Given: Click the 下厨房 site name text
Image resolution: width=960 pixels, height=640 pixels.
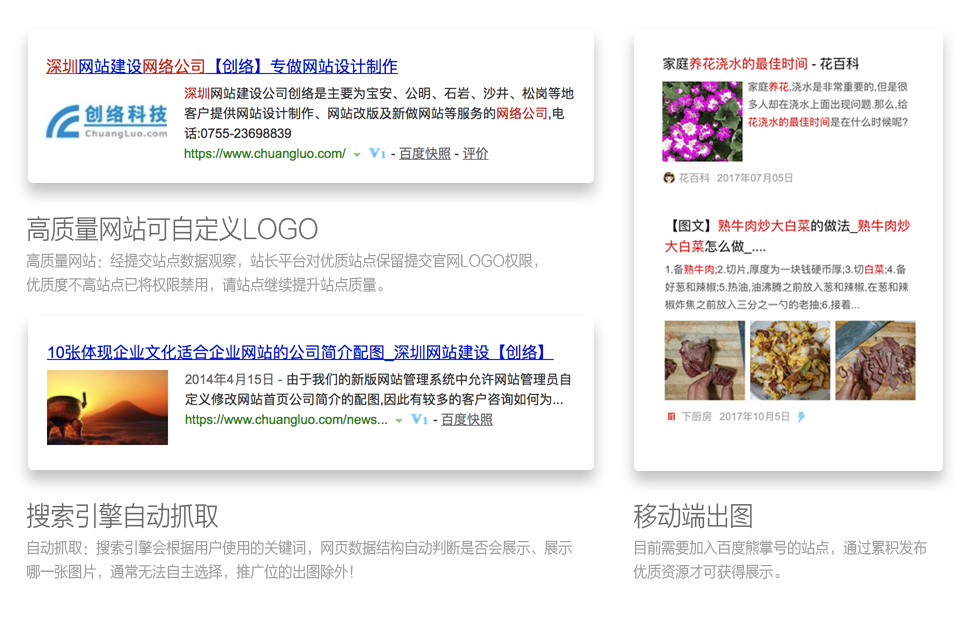Looking at the screenshot, I should [697, 415].
